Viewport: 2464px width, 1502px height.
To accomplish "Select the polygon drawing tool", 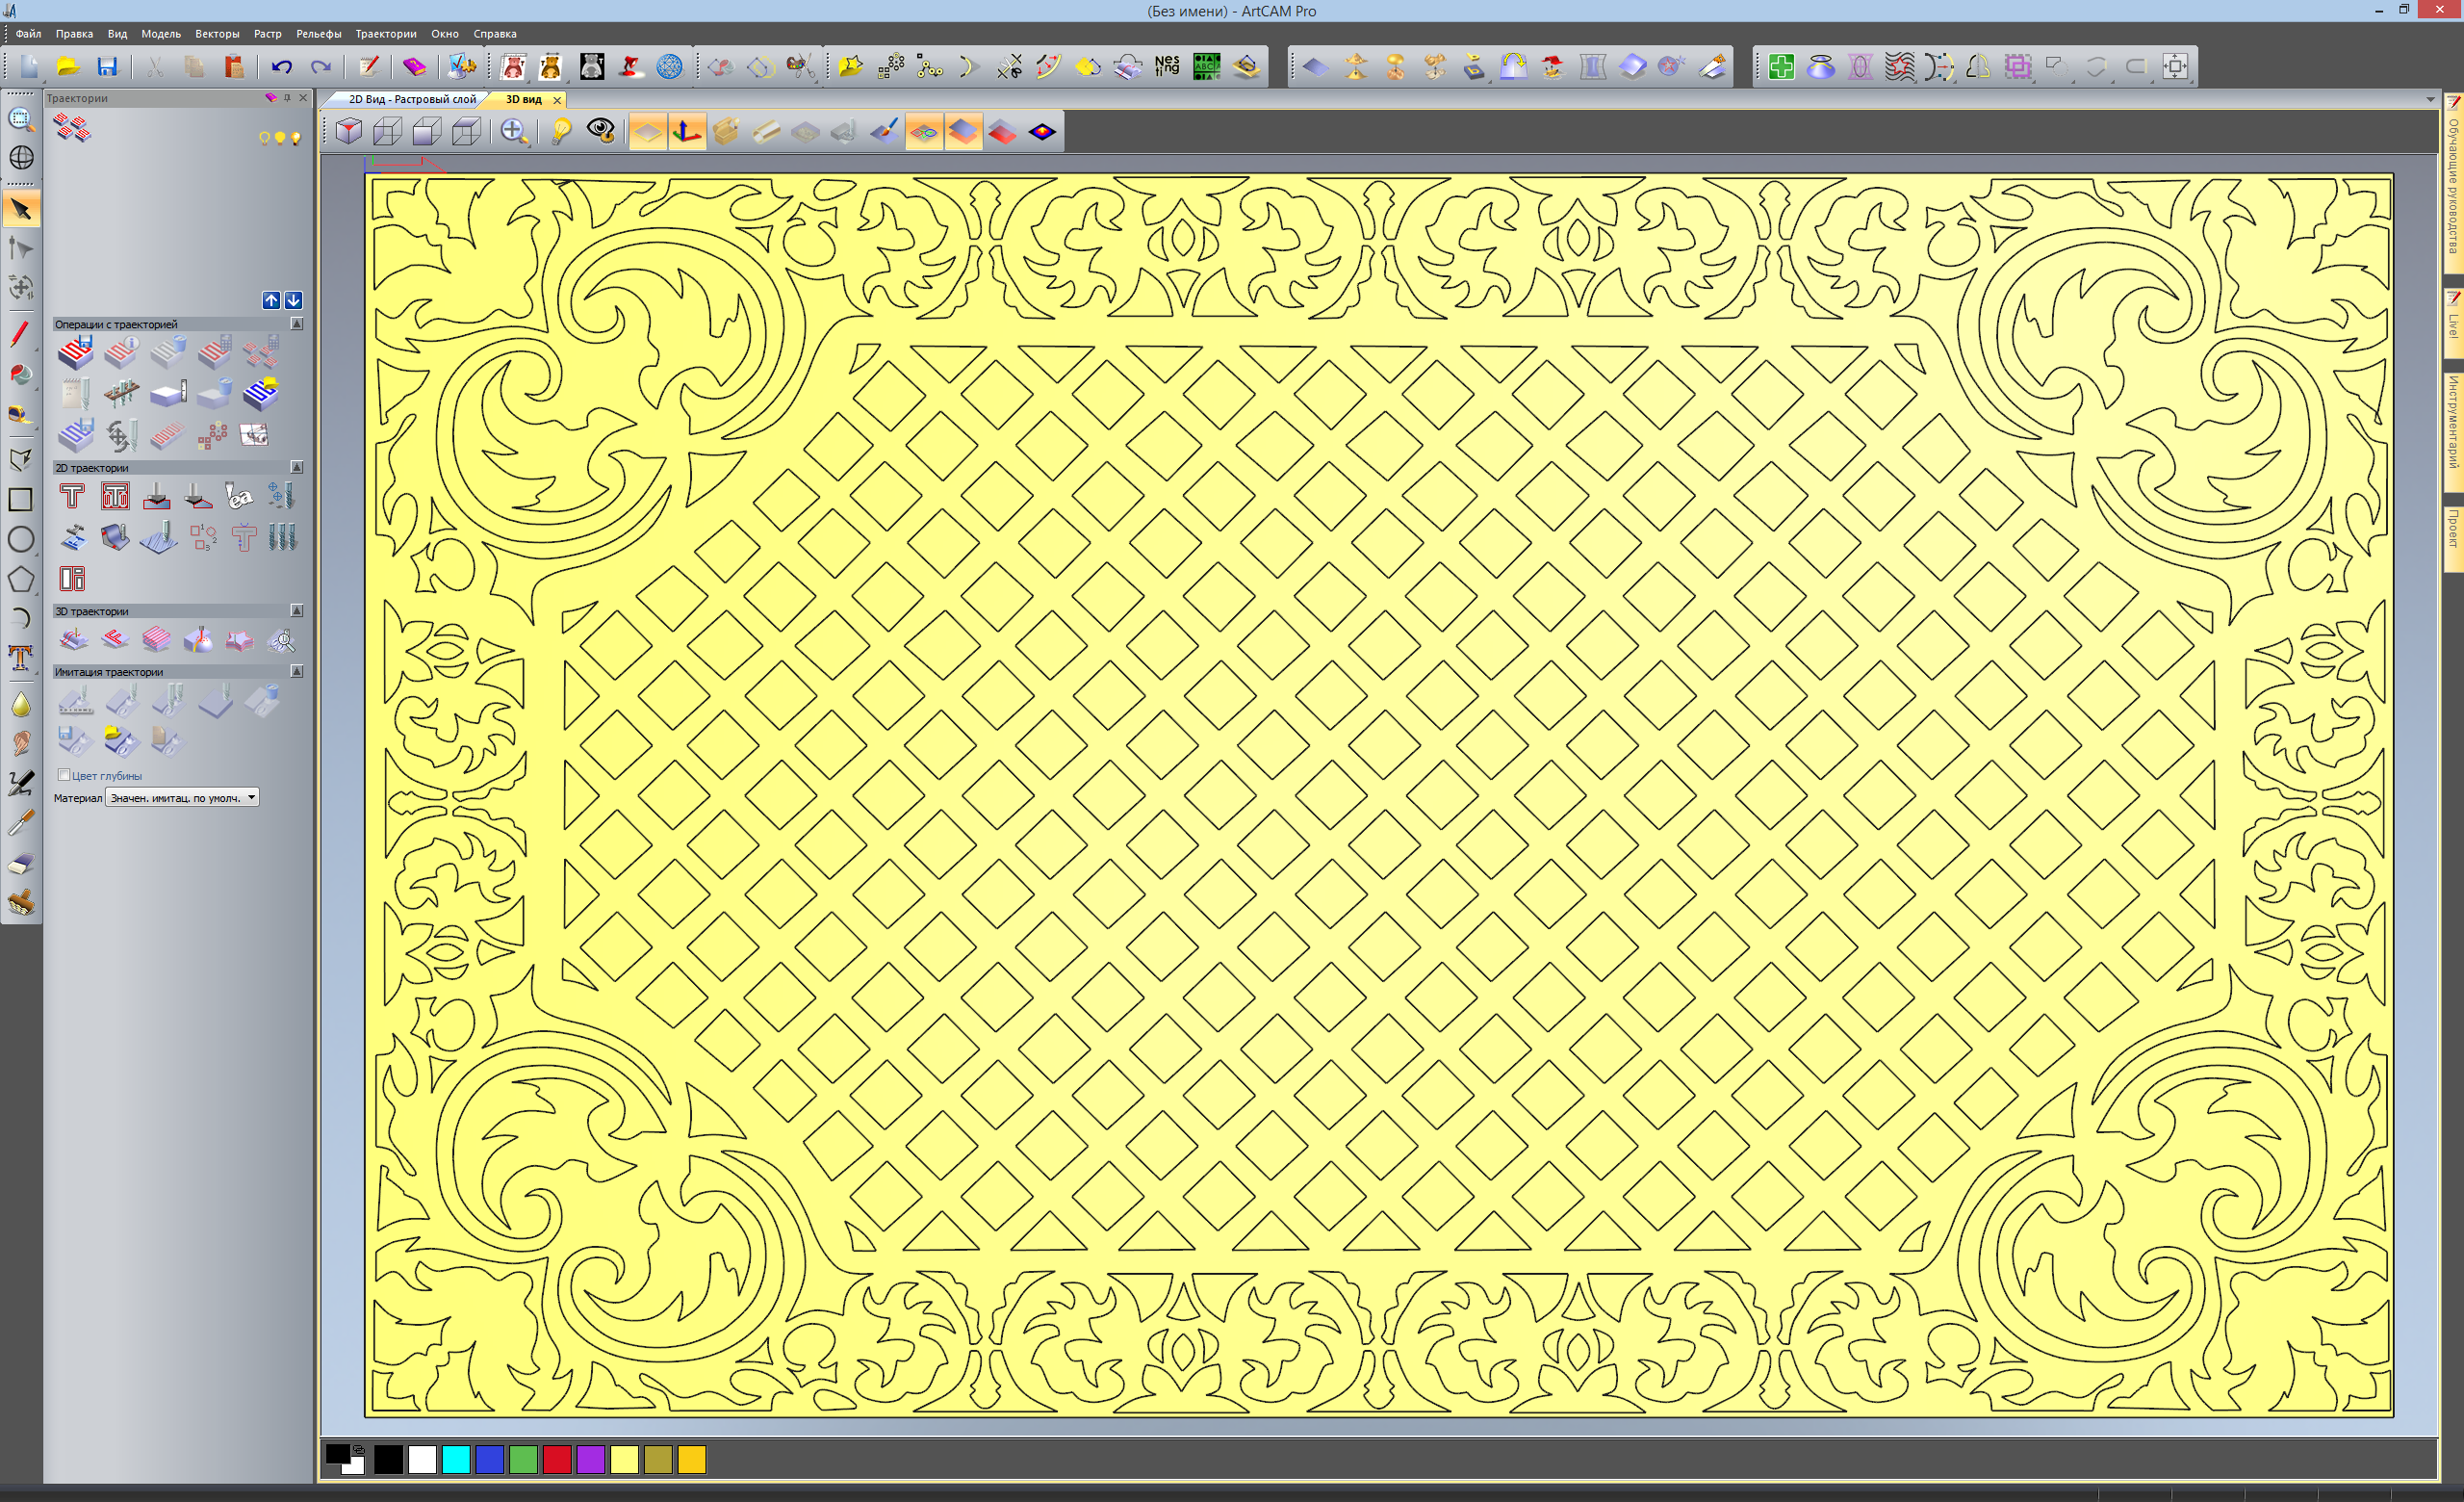I will click(20, 579).
